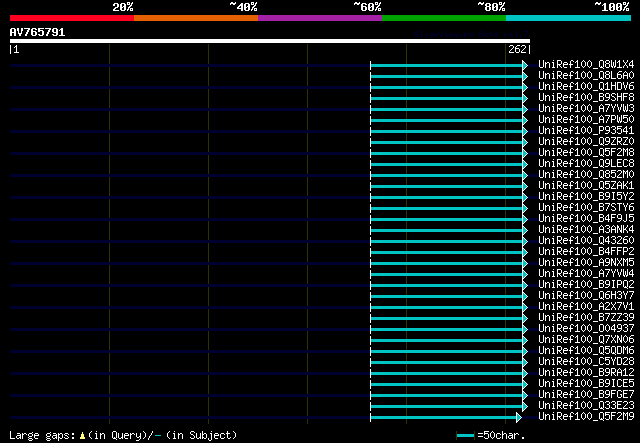Open hit UniRef100_B9SHF8
Screen dimensions: 640x443
586,98
